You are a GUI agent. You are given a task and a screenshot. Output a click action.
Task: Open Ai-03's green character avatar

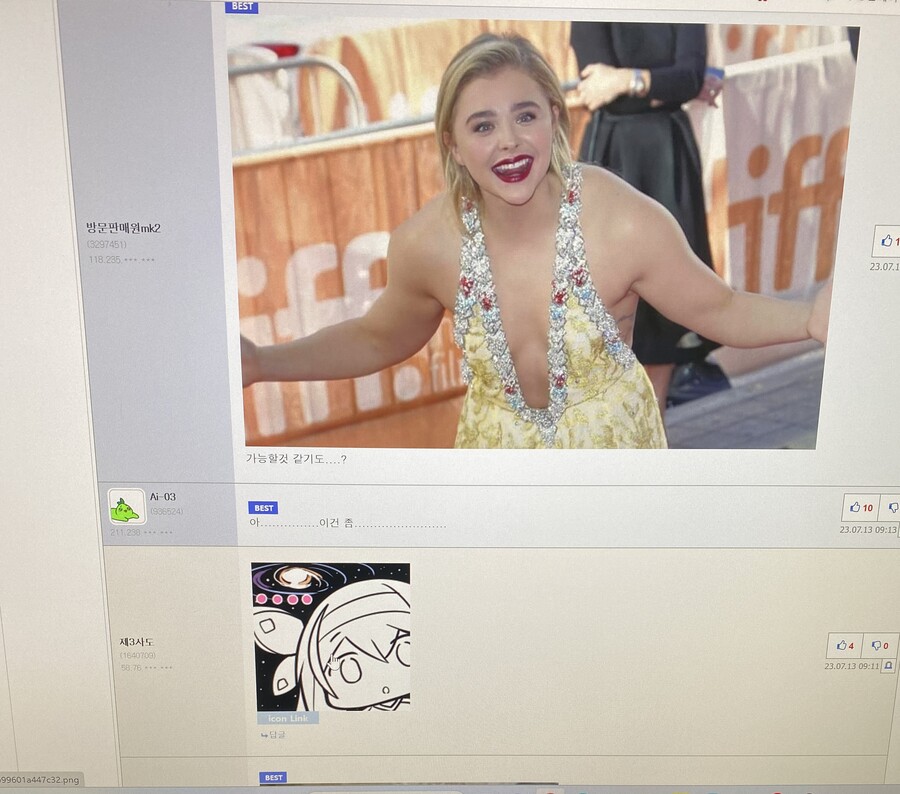(x=126, y=507)
